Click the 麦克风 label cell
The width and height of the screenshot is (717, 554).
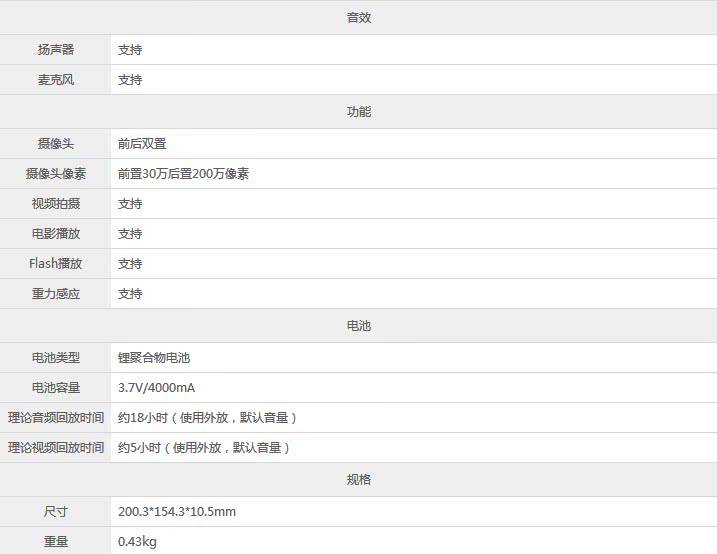[55, 80]
